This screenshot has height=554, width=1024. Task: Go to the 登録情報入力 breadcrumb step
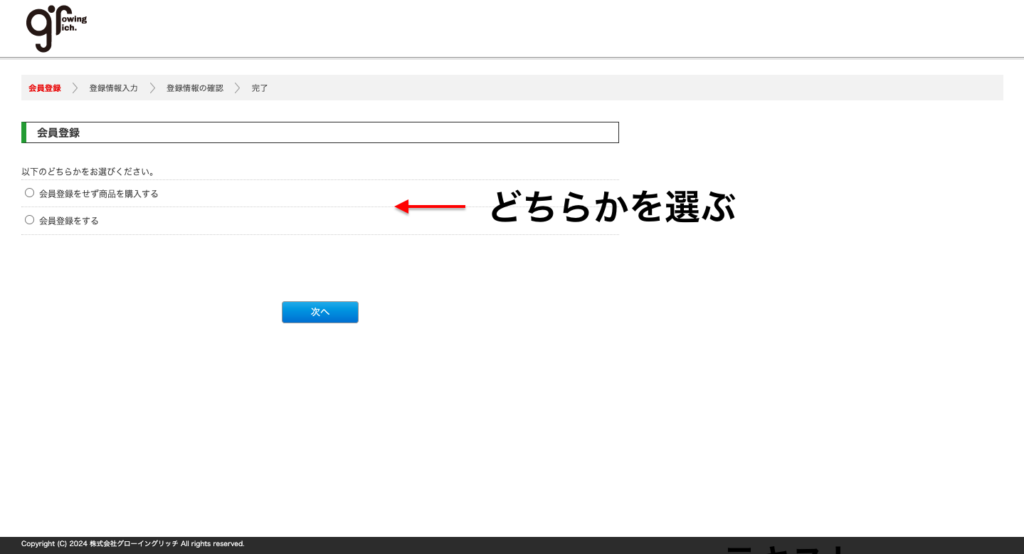pyautogui.click(x=113, y=88)
